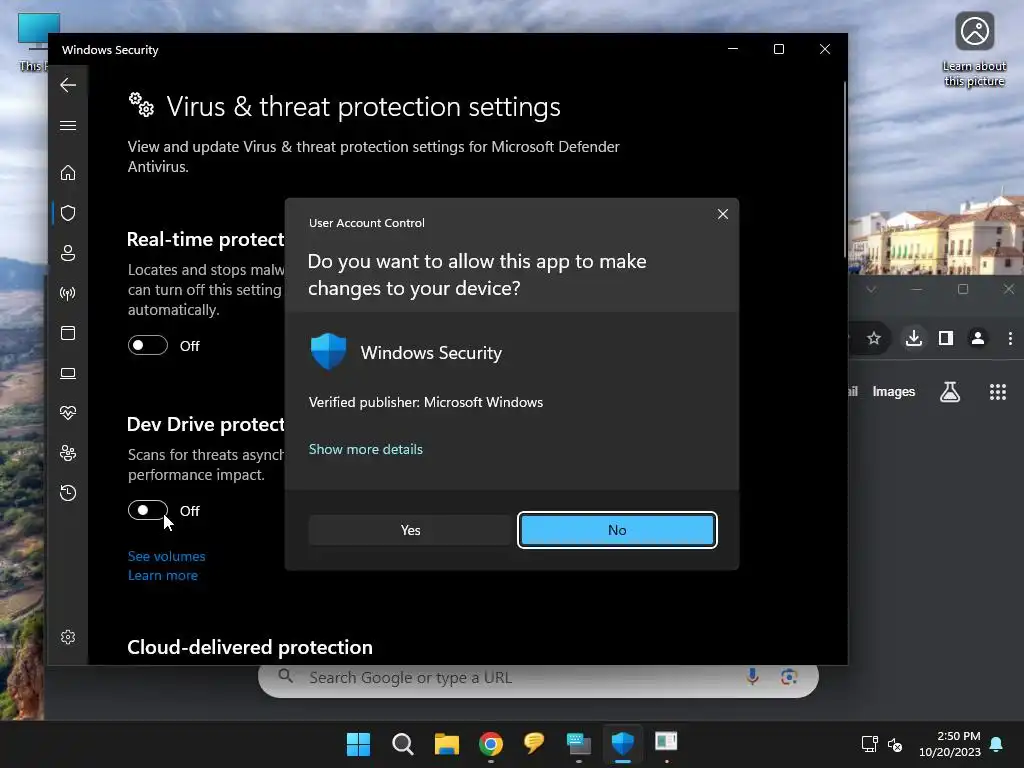Screen dimensions: 1024x768
Task: Click the Windows Security window scrollbar
Action: [x=845, y=170]
